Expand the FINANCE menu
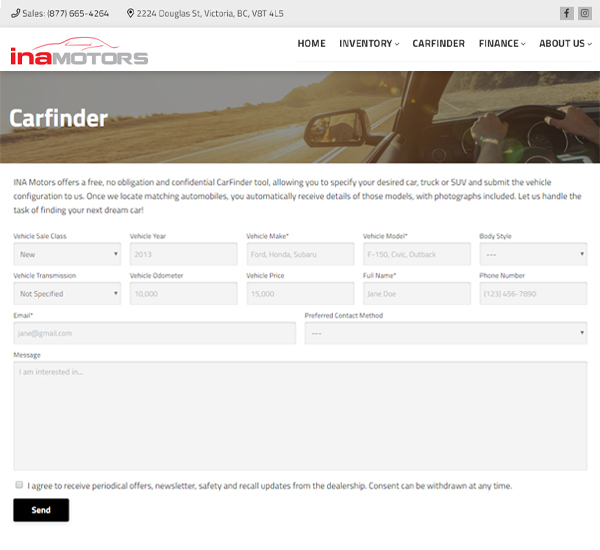The height and width of the screenshot is (550, 600). coord(502,44)
